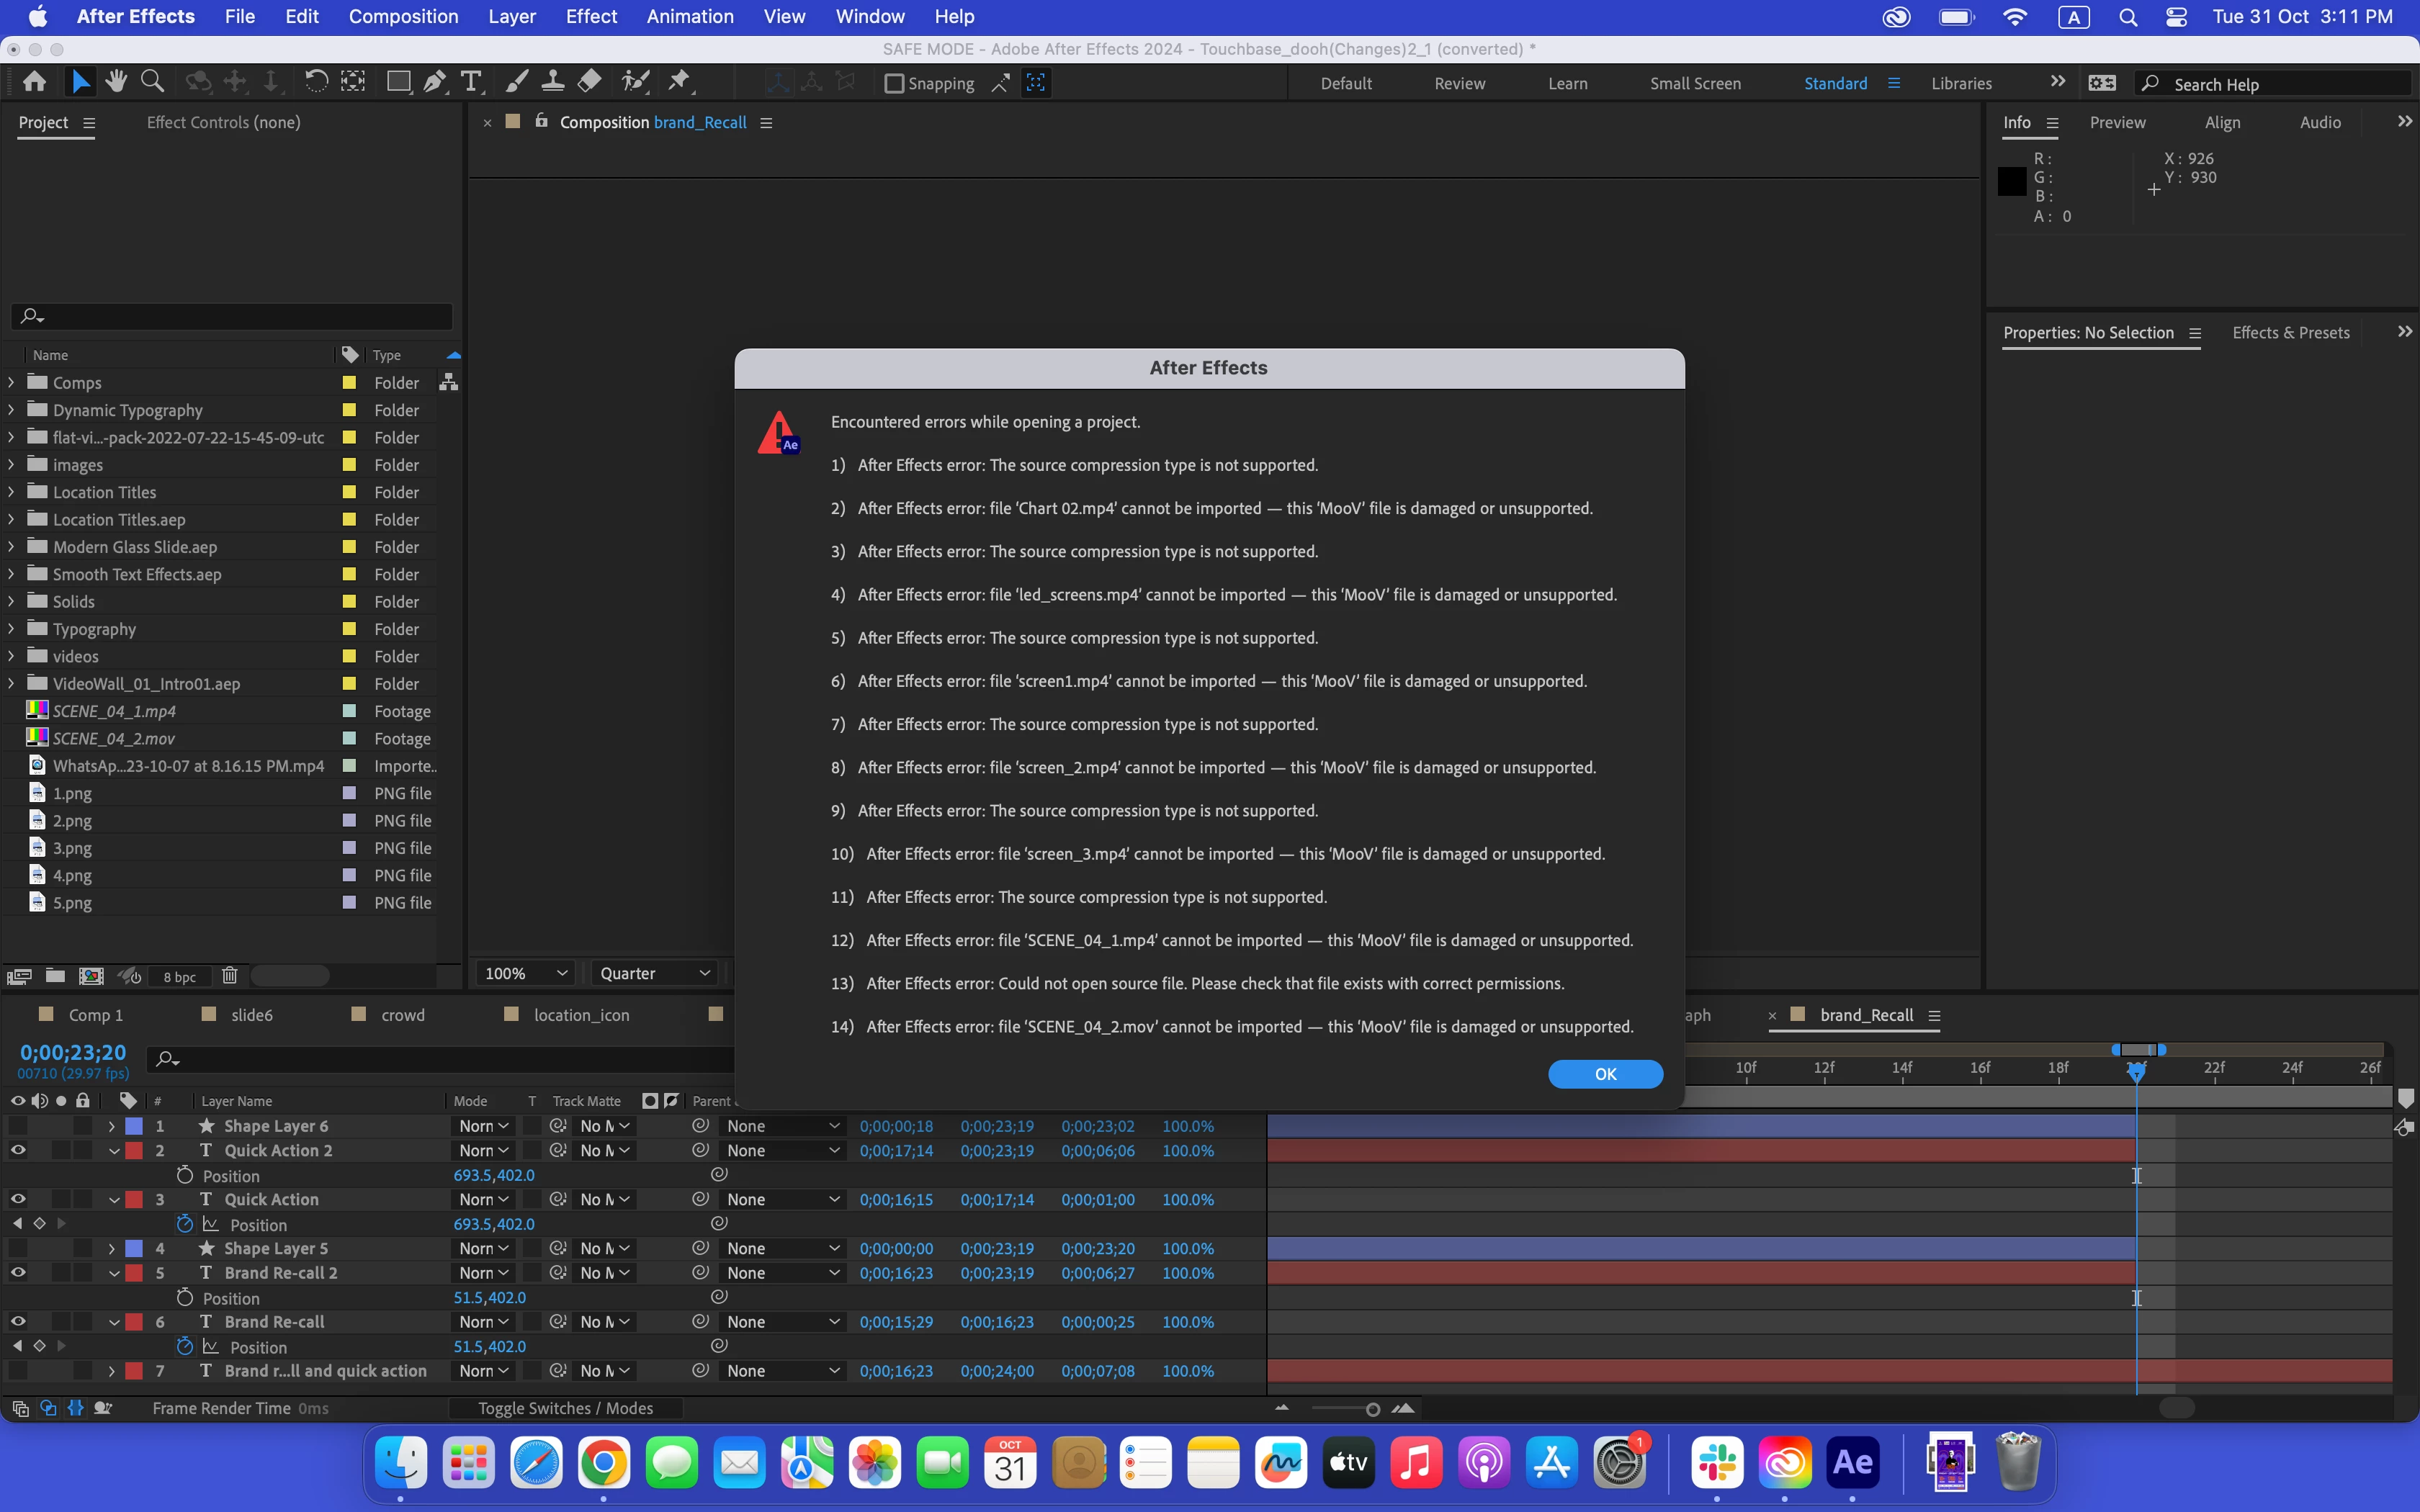The height and width of the screenshot is (1512, 2420).
Task: Select the Horizontal Type tool
Action: coord(471,82)
